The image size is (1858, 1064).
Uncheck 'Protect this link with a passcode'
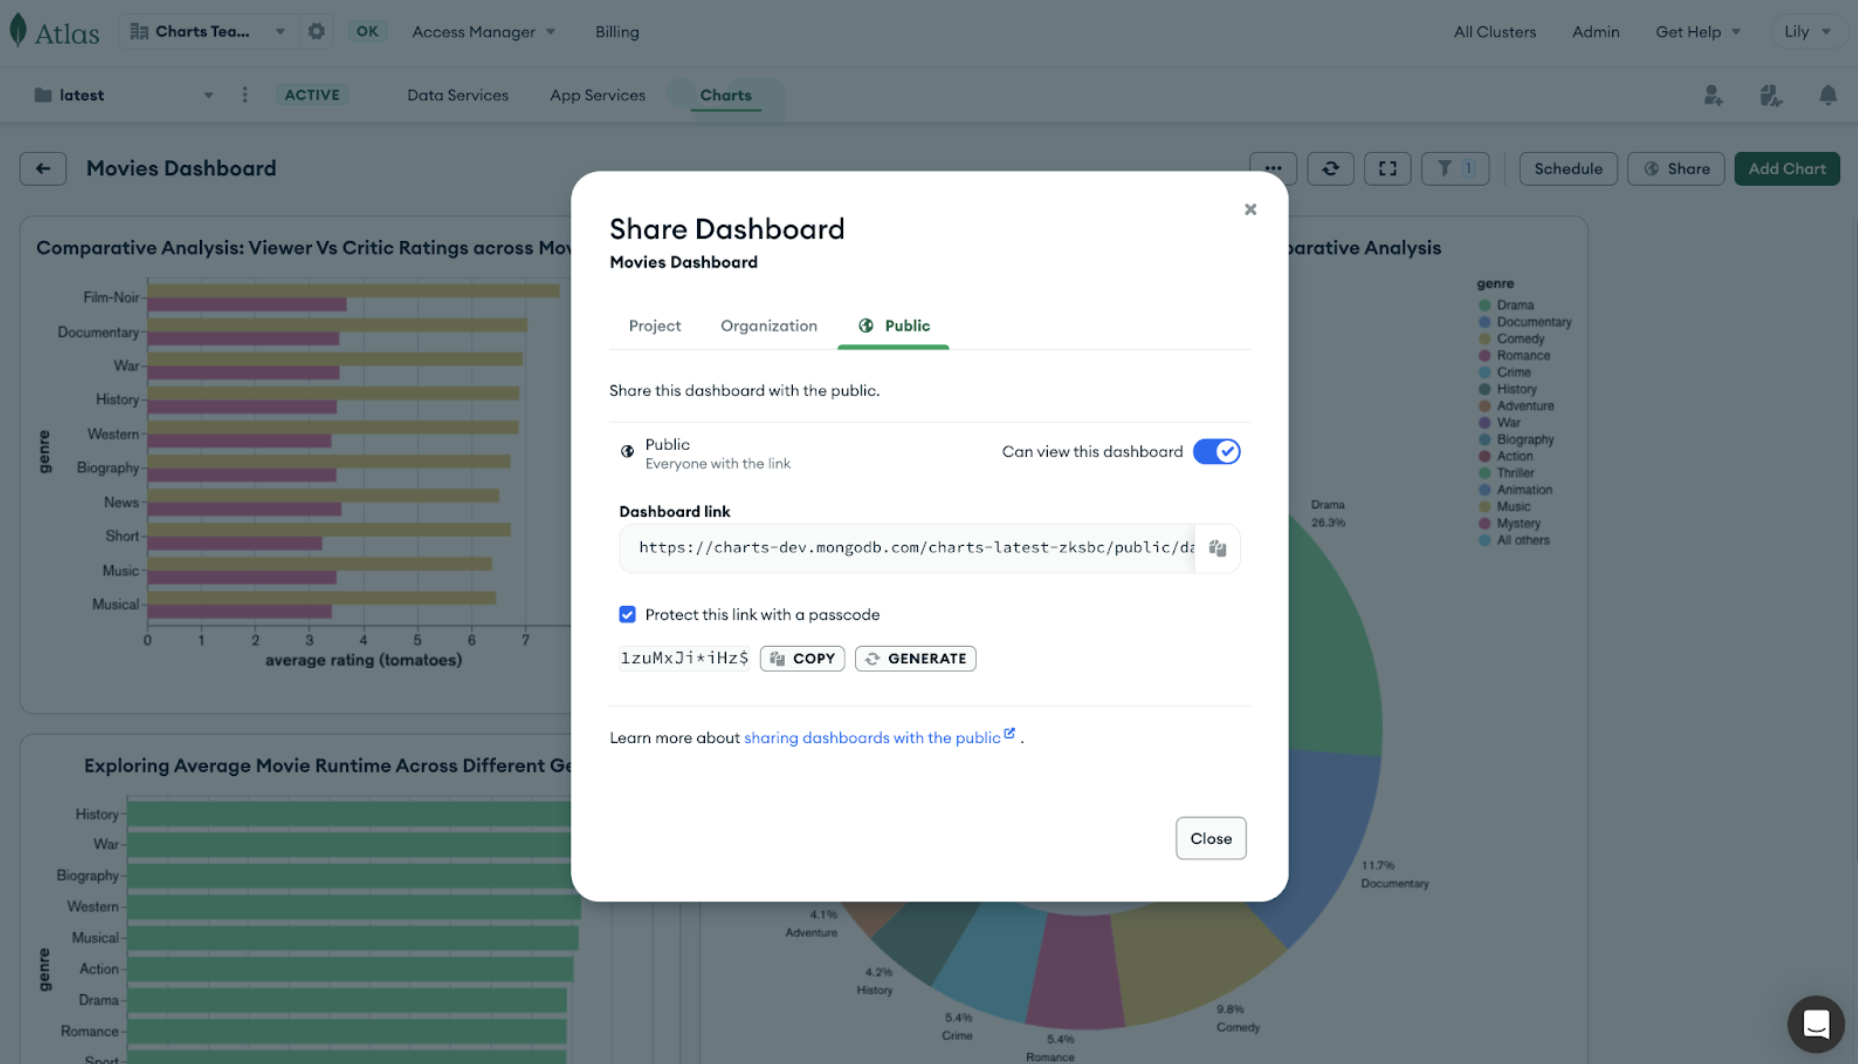(627, 614)
